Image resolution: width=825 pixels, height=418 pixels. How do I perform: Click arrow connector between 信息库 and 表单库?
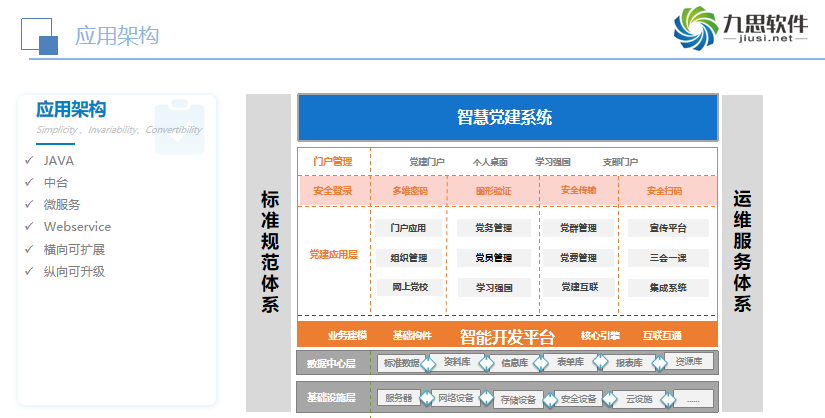[x=543, y=362]
